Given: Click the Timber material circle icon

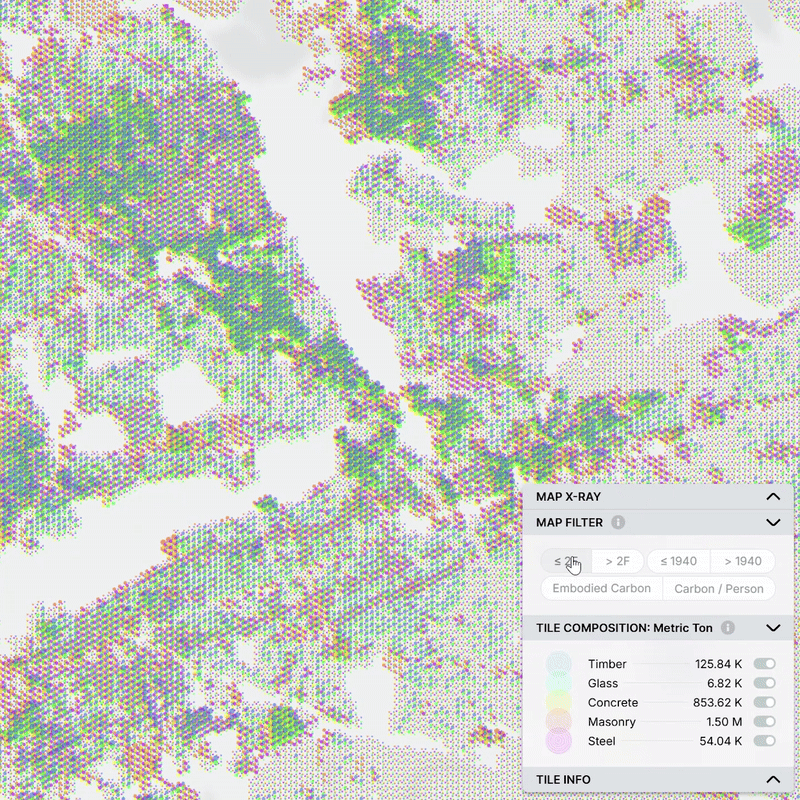Looking at the screenshot, I should point(558,664).
